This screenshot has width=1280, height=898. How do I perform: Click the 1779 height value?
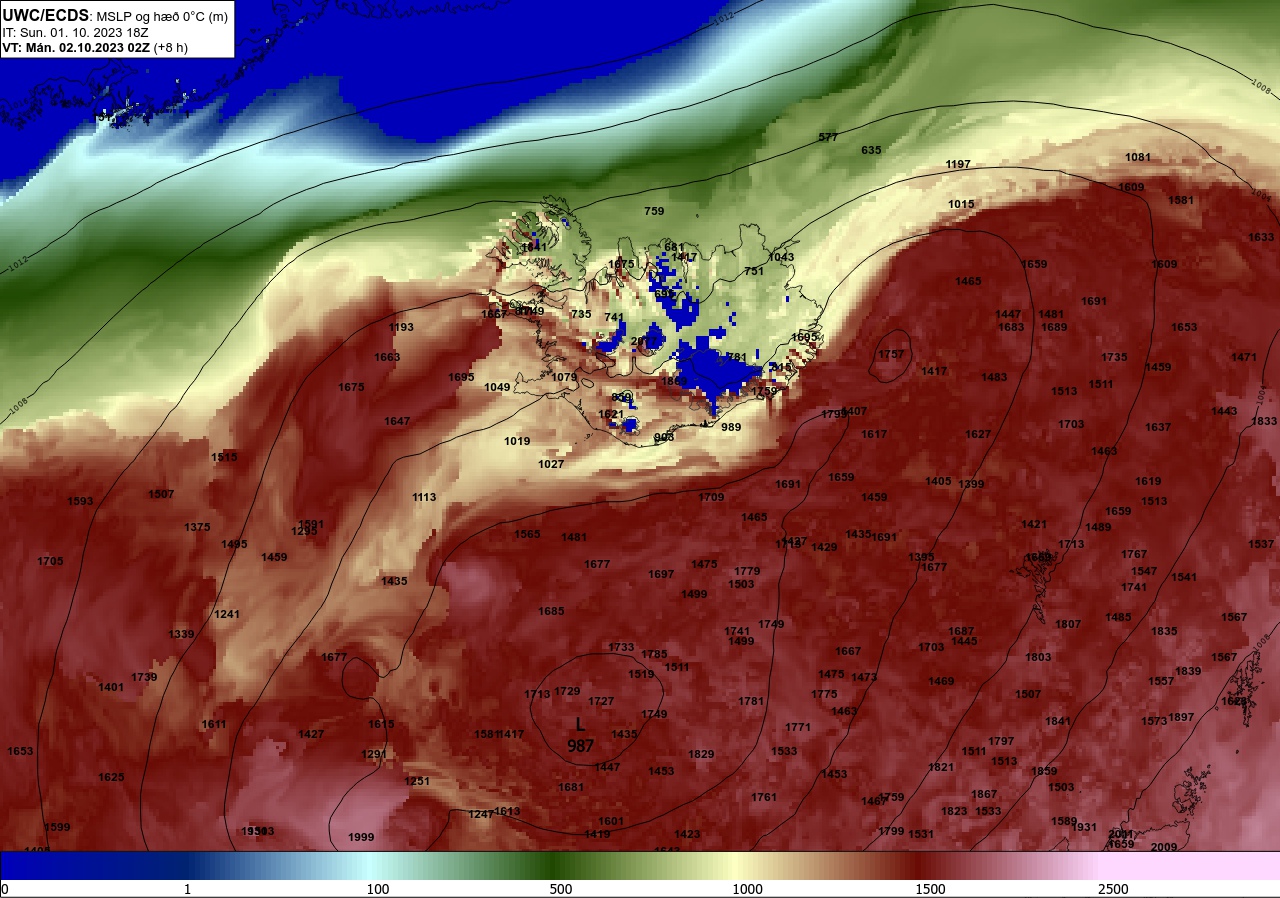tap(747, 571)
